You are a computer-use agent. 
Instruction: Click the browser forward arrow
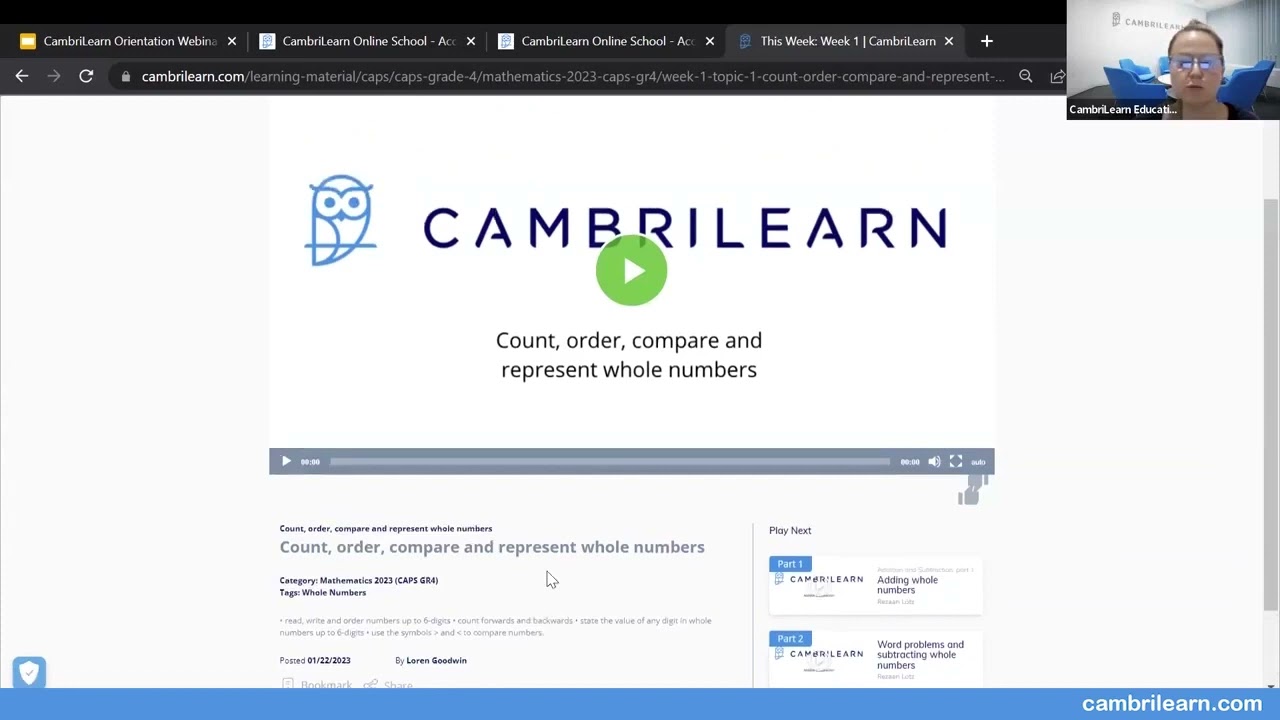coord(54,76)
